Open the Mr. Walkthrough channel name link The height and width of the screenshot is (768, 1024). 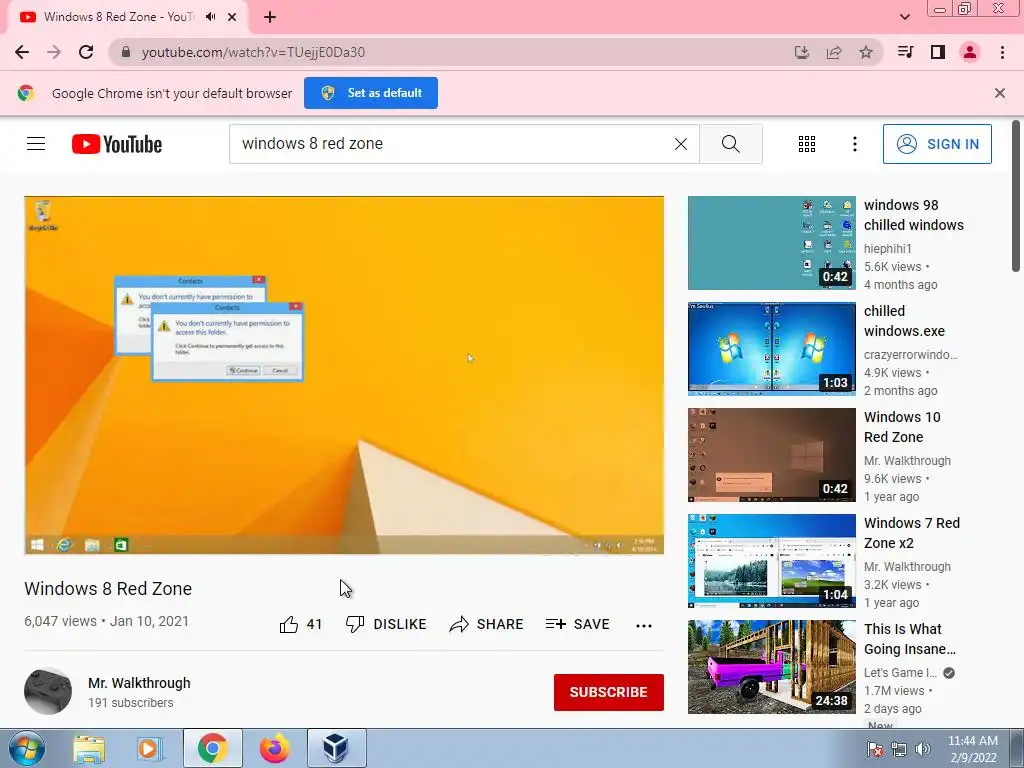pos(139,683)
